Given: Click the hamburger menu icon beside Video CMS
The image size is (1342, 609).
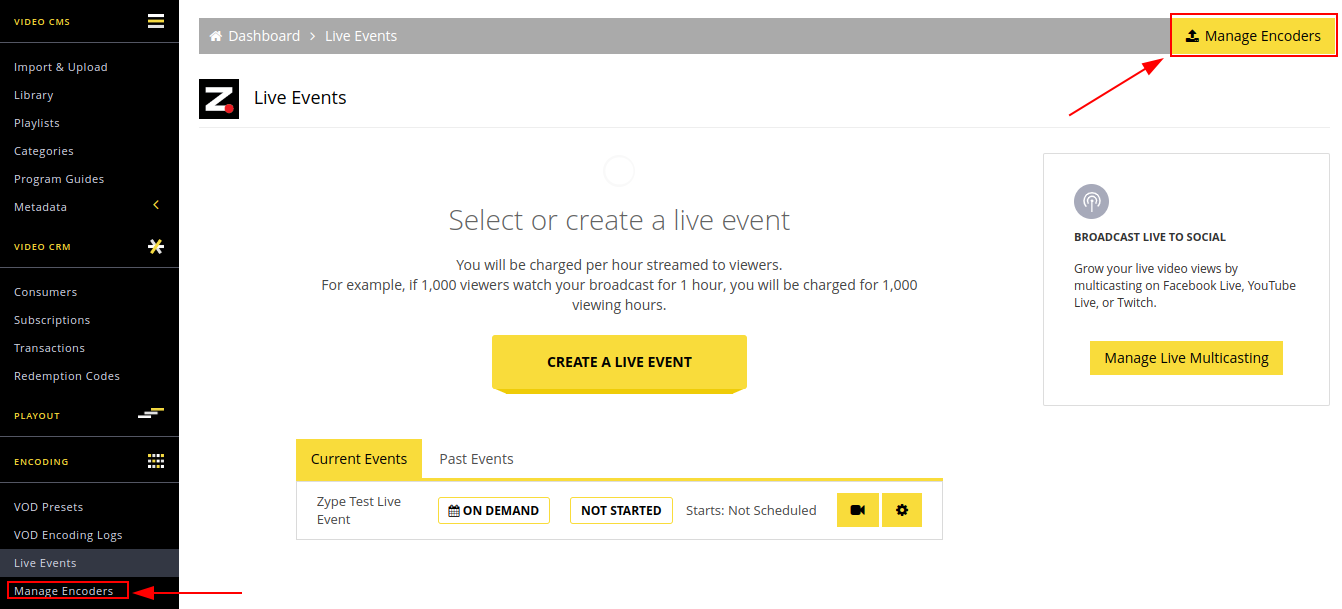Looking at the screenshot, I should point(156,21).
